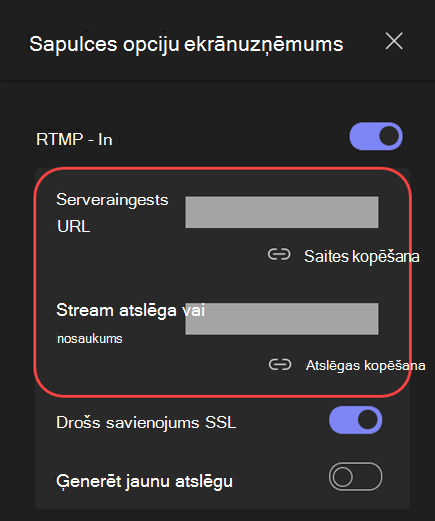Click the nosaukums sublabel text
Screen dimensions: 435x521
click(90, 339)
